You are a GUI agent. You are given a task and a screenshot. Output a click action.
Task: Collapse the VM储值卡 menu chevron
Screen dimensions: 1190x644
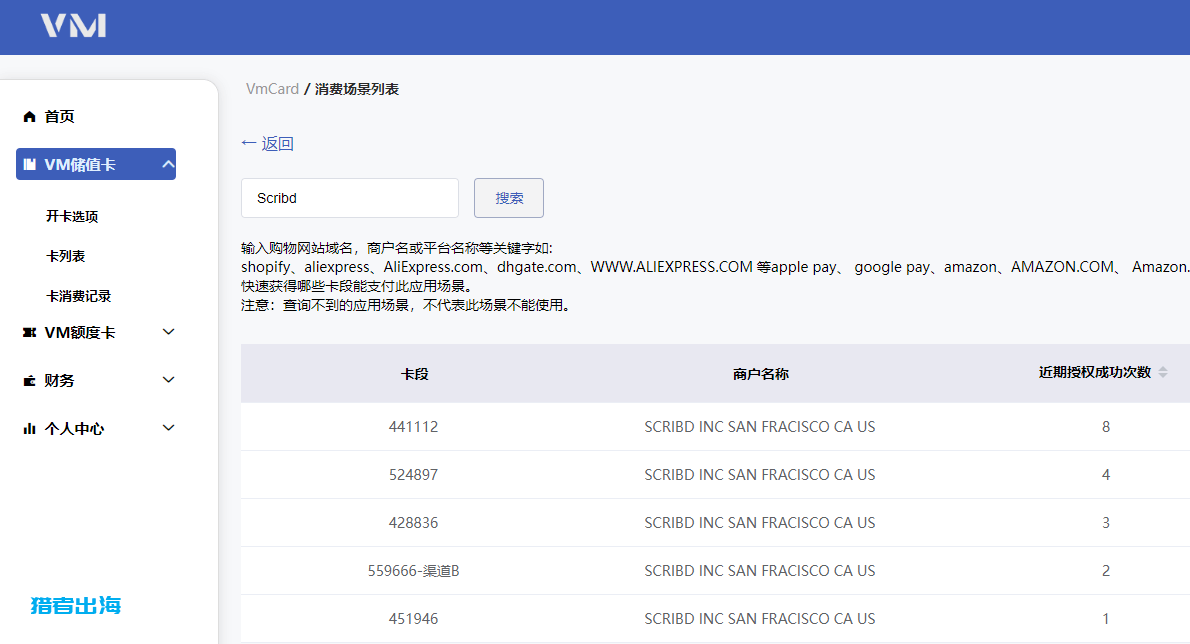(168, 164)
